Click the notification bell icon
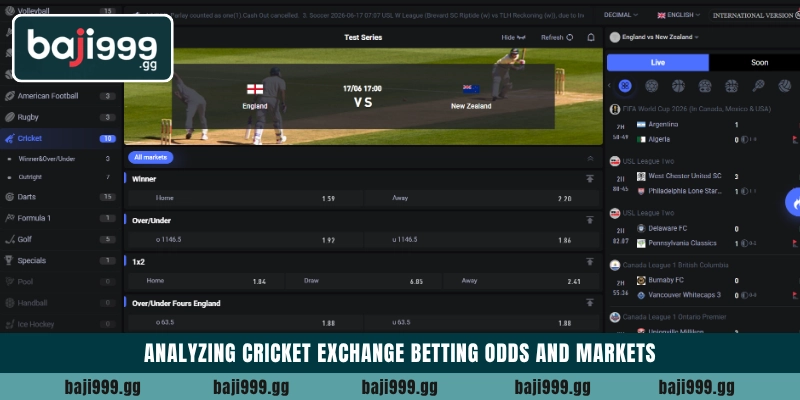This screenshot has height=400, width=800. tap(591, 37)
